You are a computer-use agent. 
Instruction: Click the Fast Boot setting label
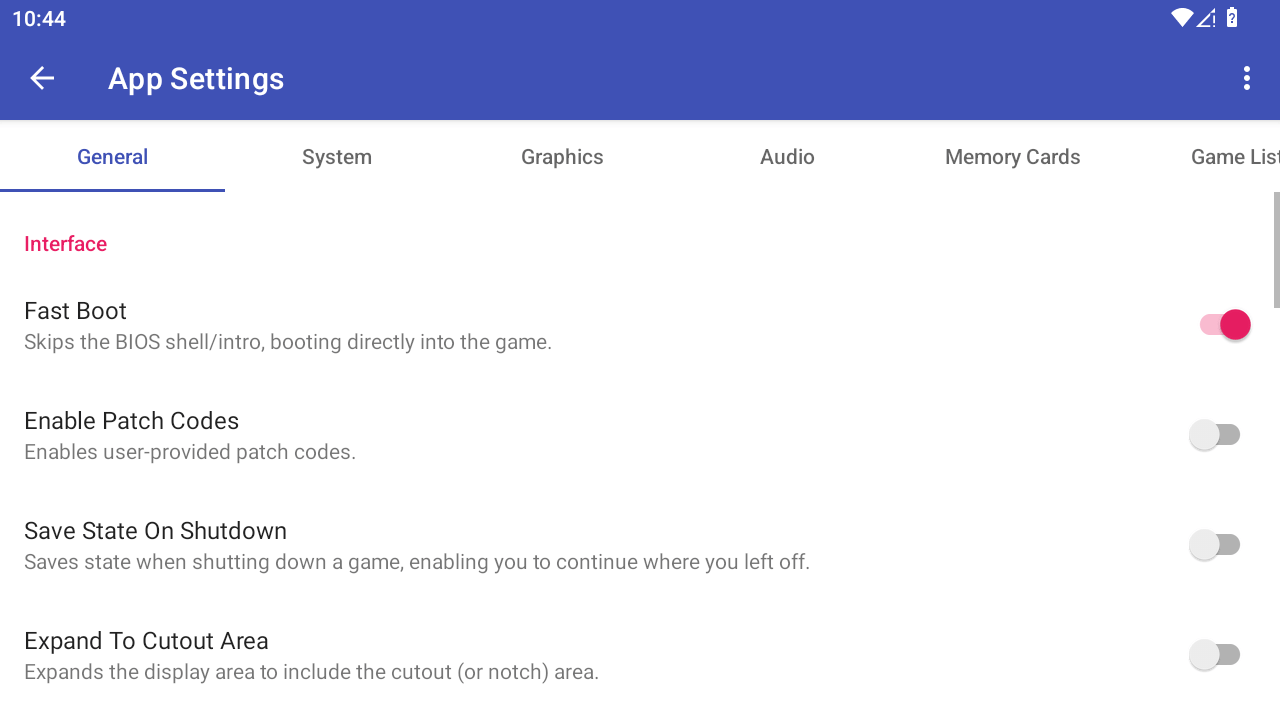[76, 311]
